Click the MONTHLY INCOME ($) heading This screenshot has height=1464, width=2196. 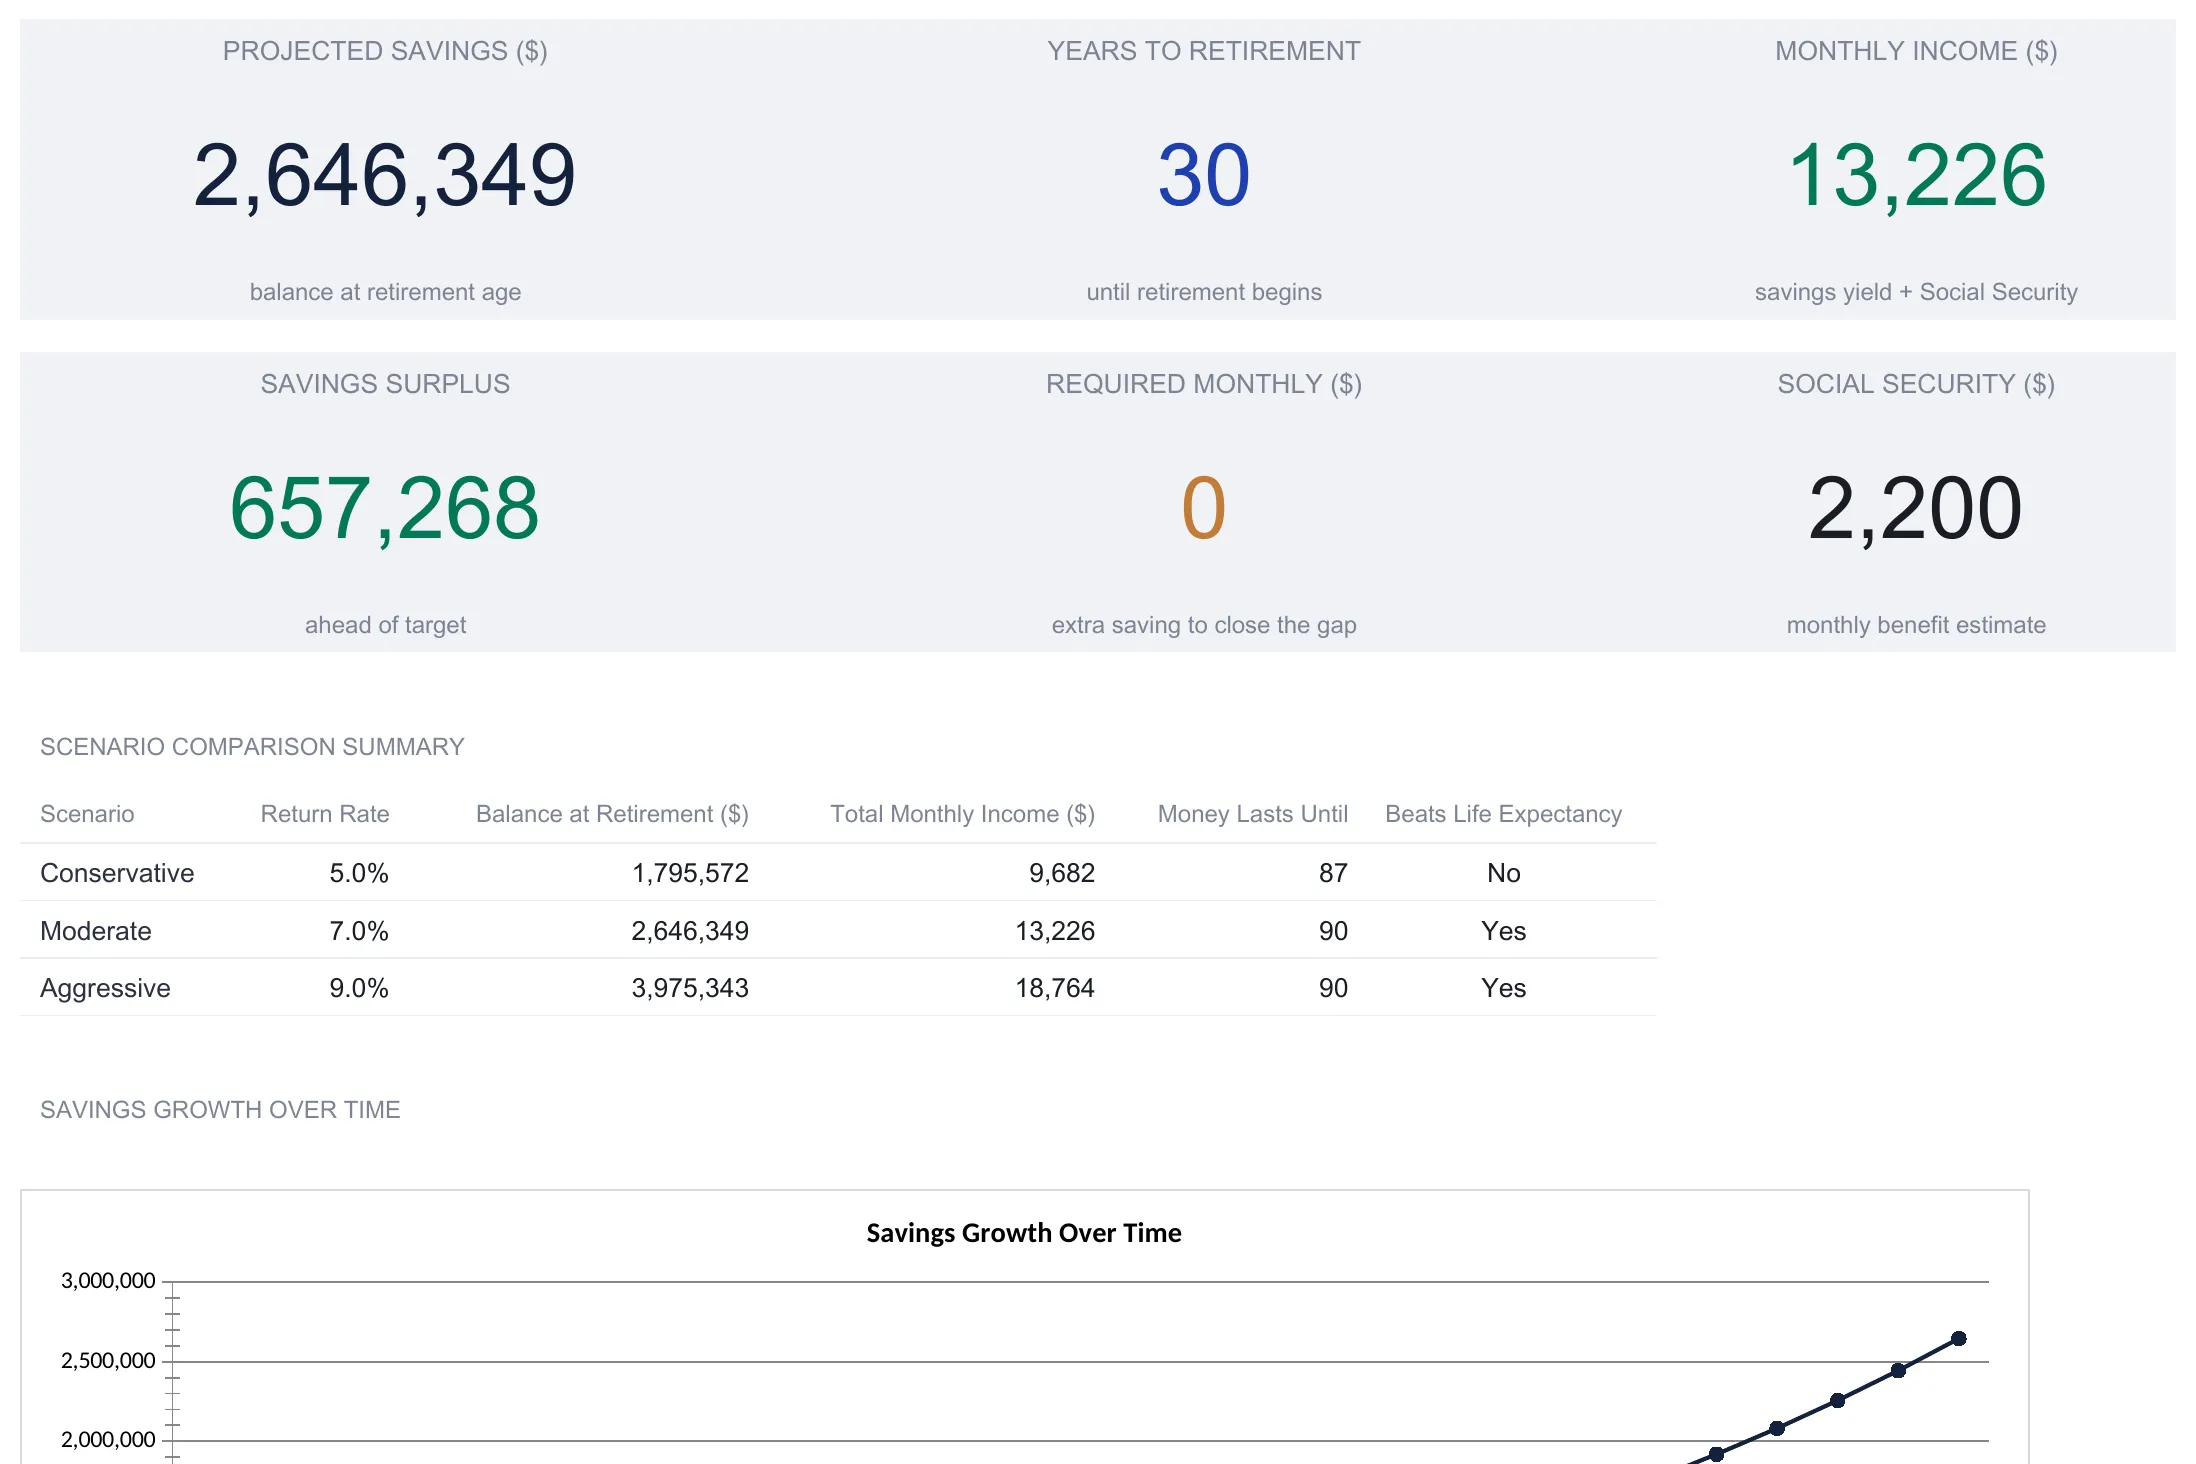[1916, 51]
